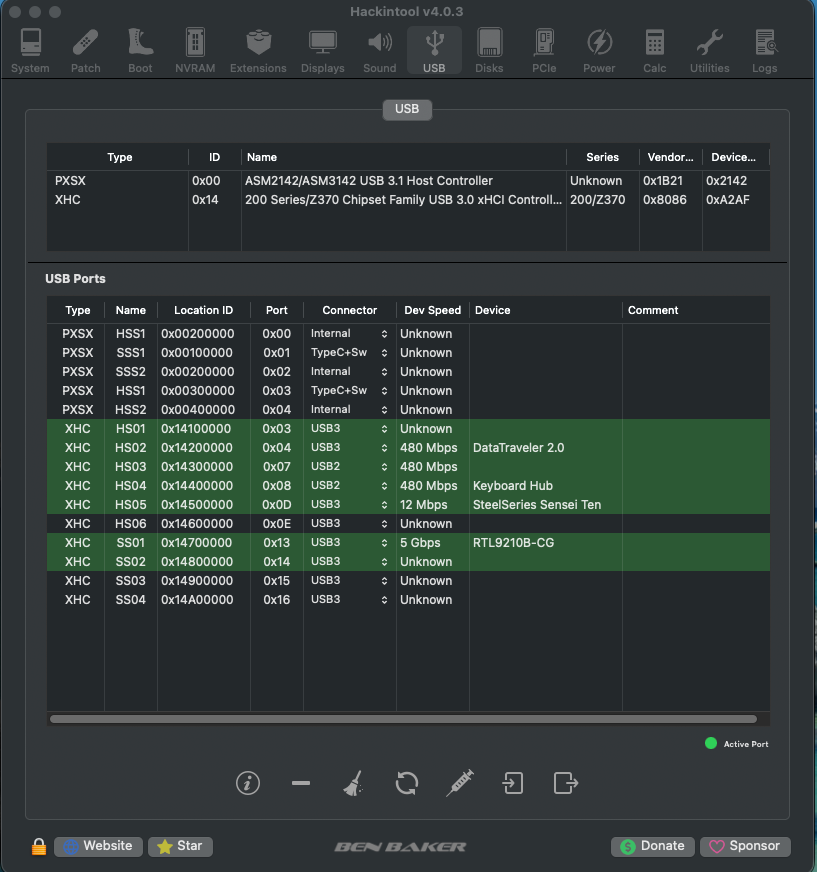
Task: Click the syringe Inject icon
Action: coord(459,783)
